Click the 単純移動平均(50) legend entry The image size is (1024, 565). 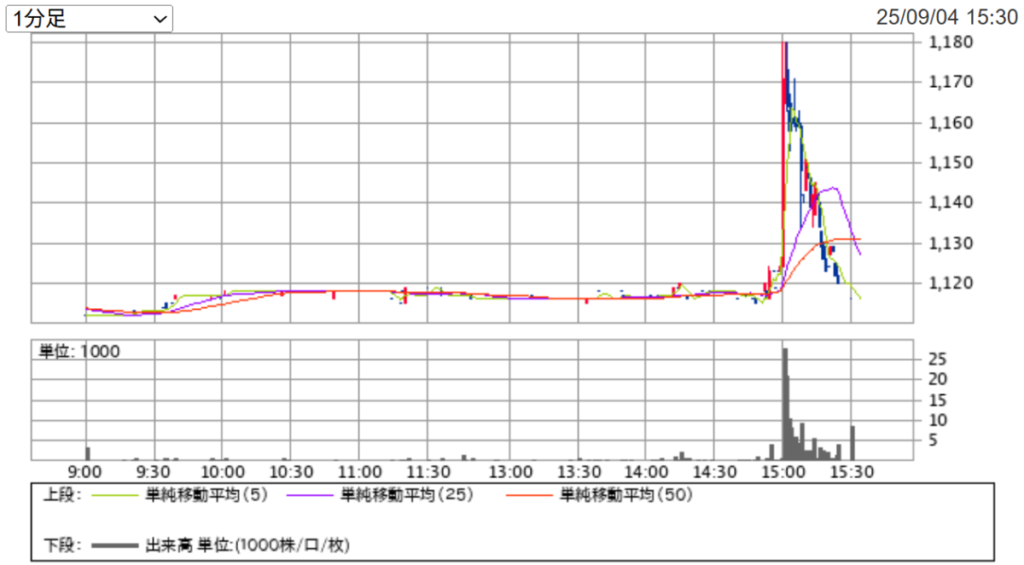(x=626, y=495)
